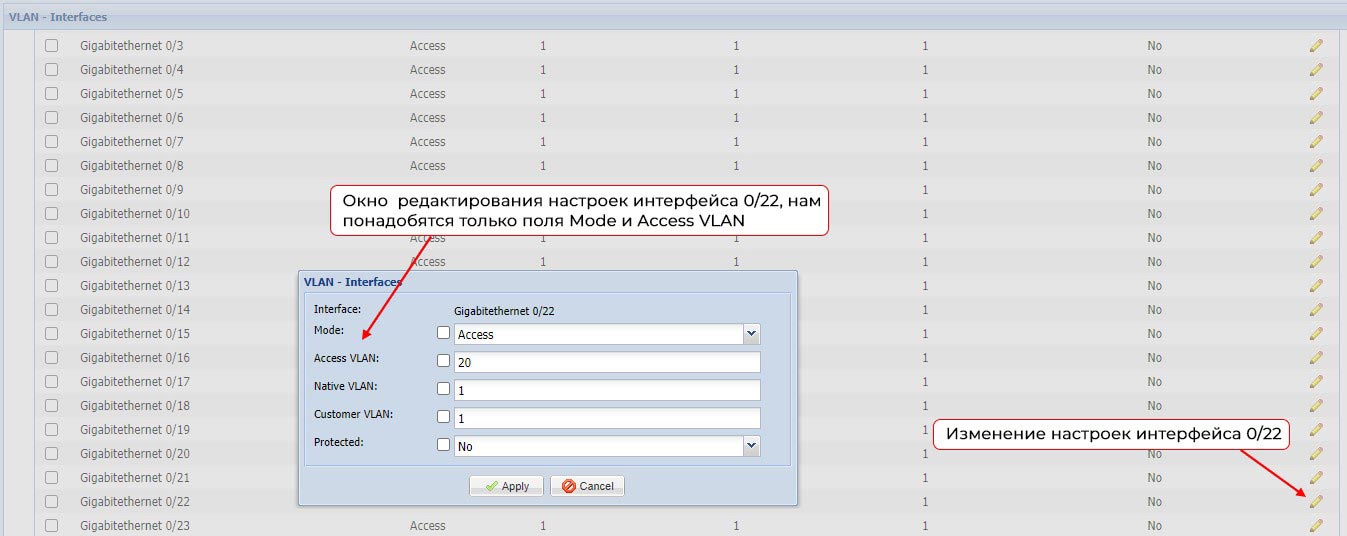
Task: Tick checkbox for Gigabitethernet 0/23
Action: click(x=52, y=526)
